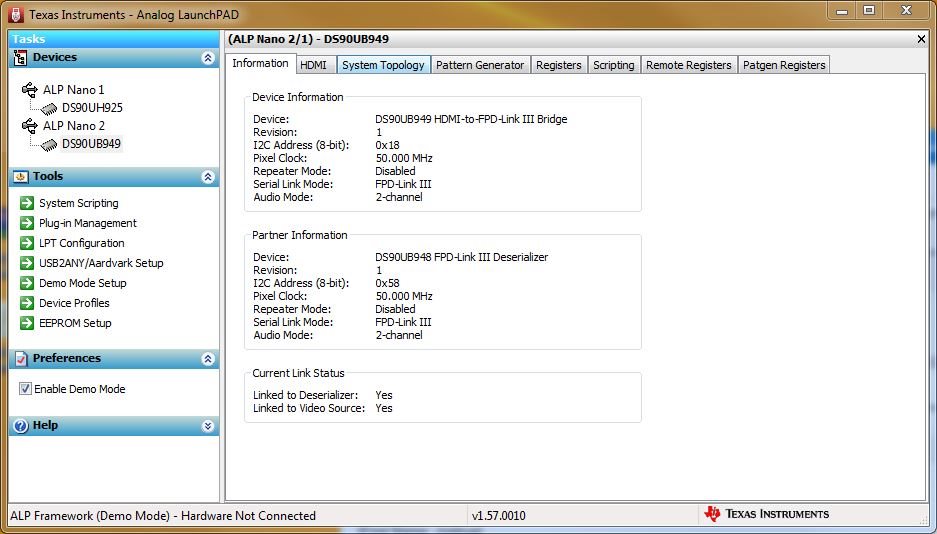The height and width of the screenshot is (534, 937).
Task: Switch to the Pattern Generator tab
Action: [x=480, y=65]
